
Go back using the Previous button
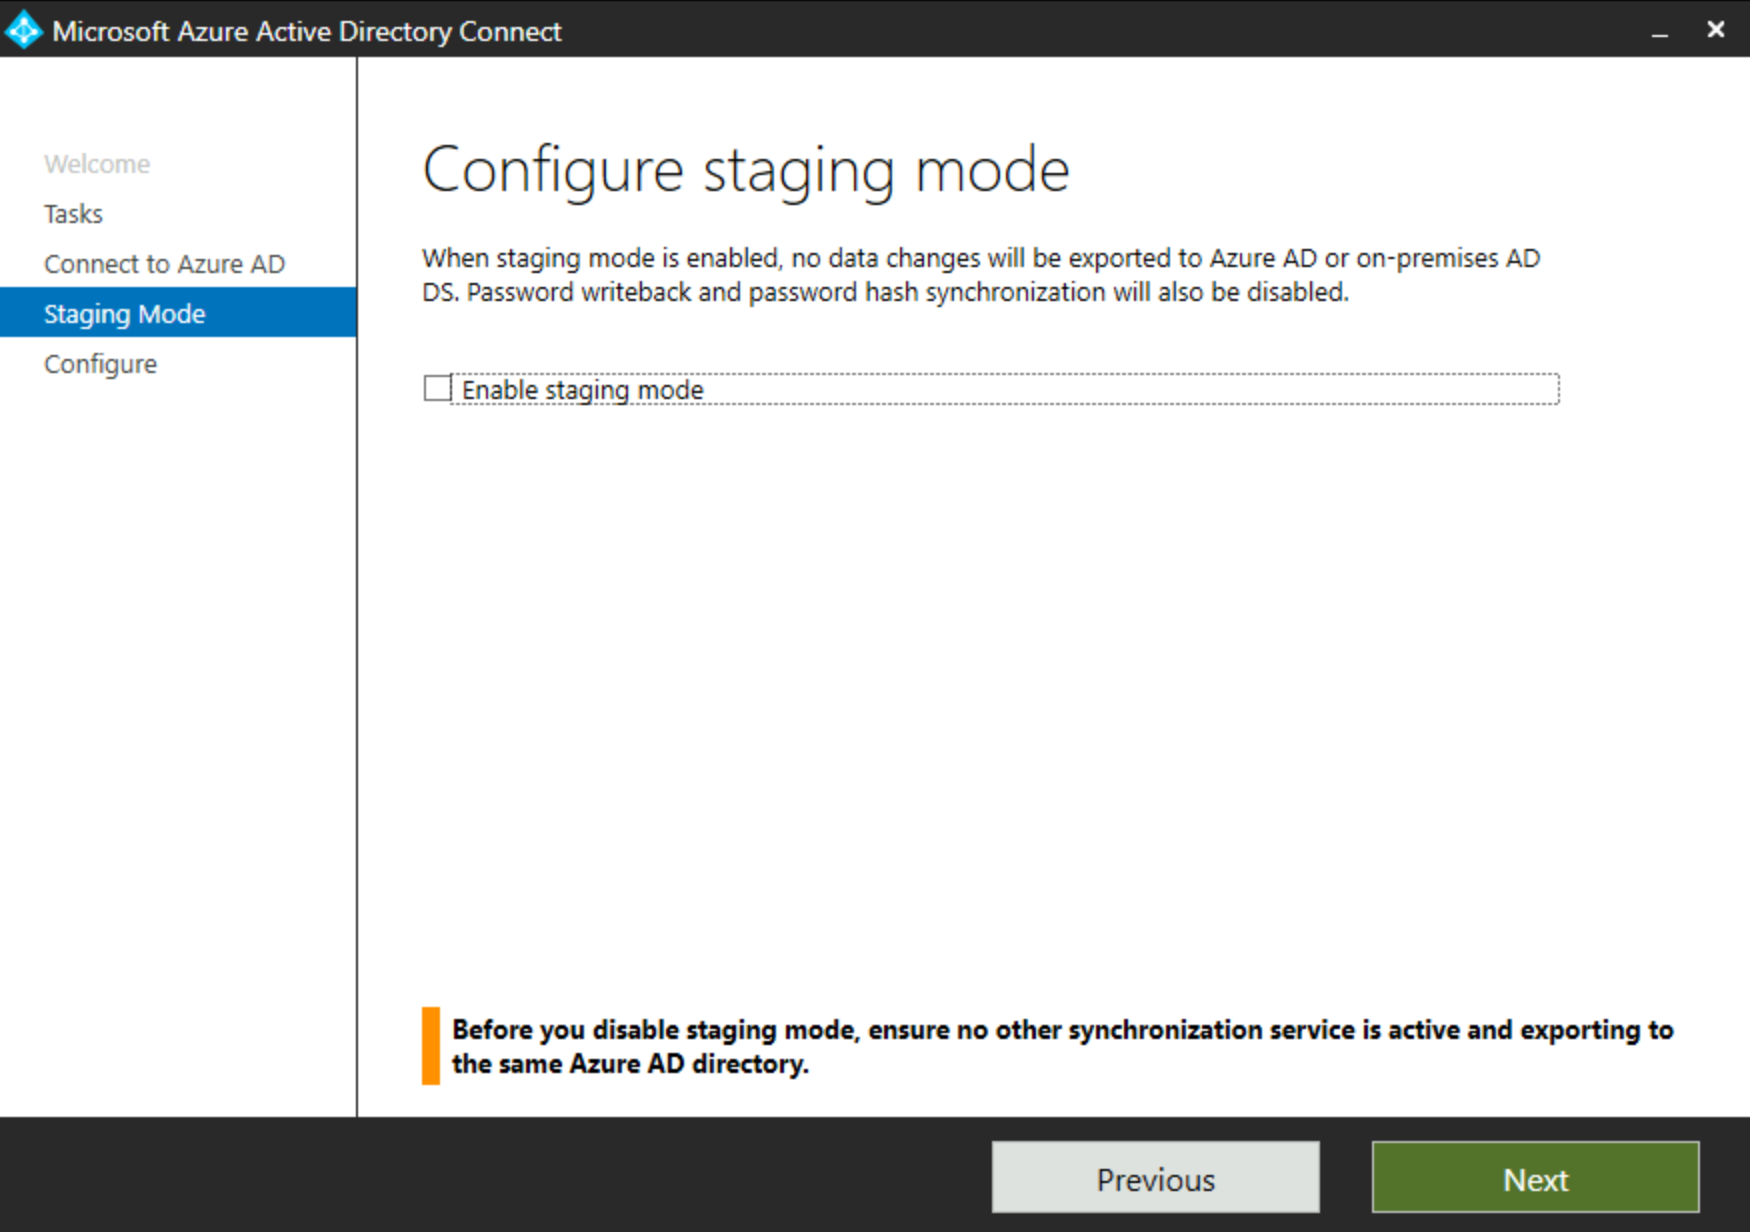click(1154, 1178)
